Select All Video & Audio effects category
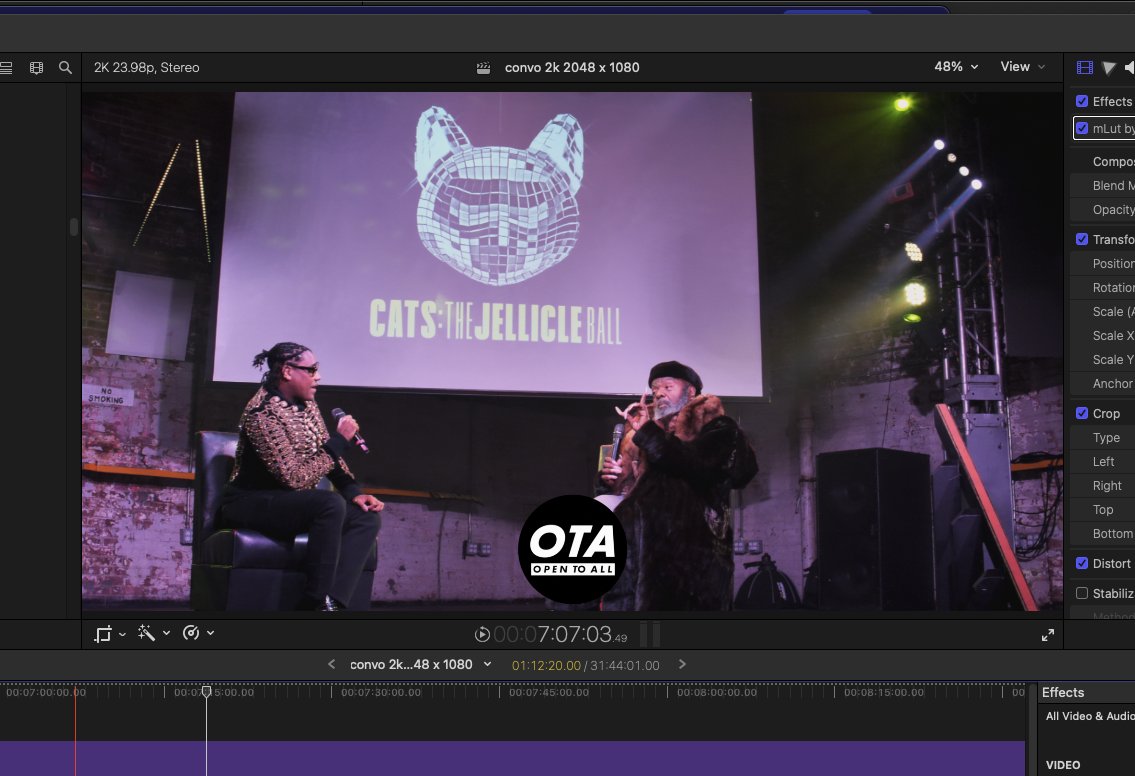The image size is (1135, 776). click(1090, 716)
